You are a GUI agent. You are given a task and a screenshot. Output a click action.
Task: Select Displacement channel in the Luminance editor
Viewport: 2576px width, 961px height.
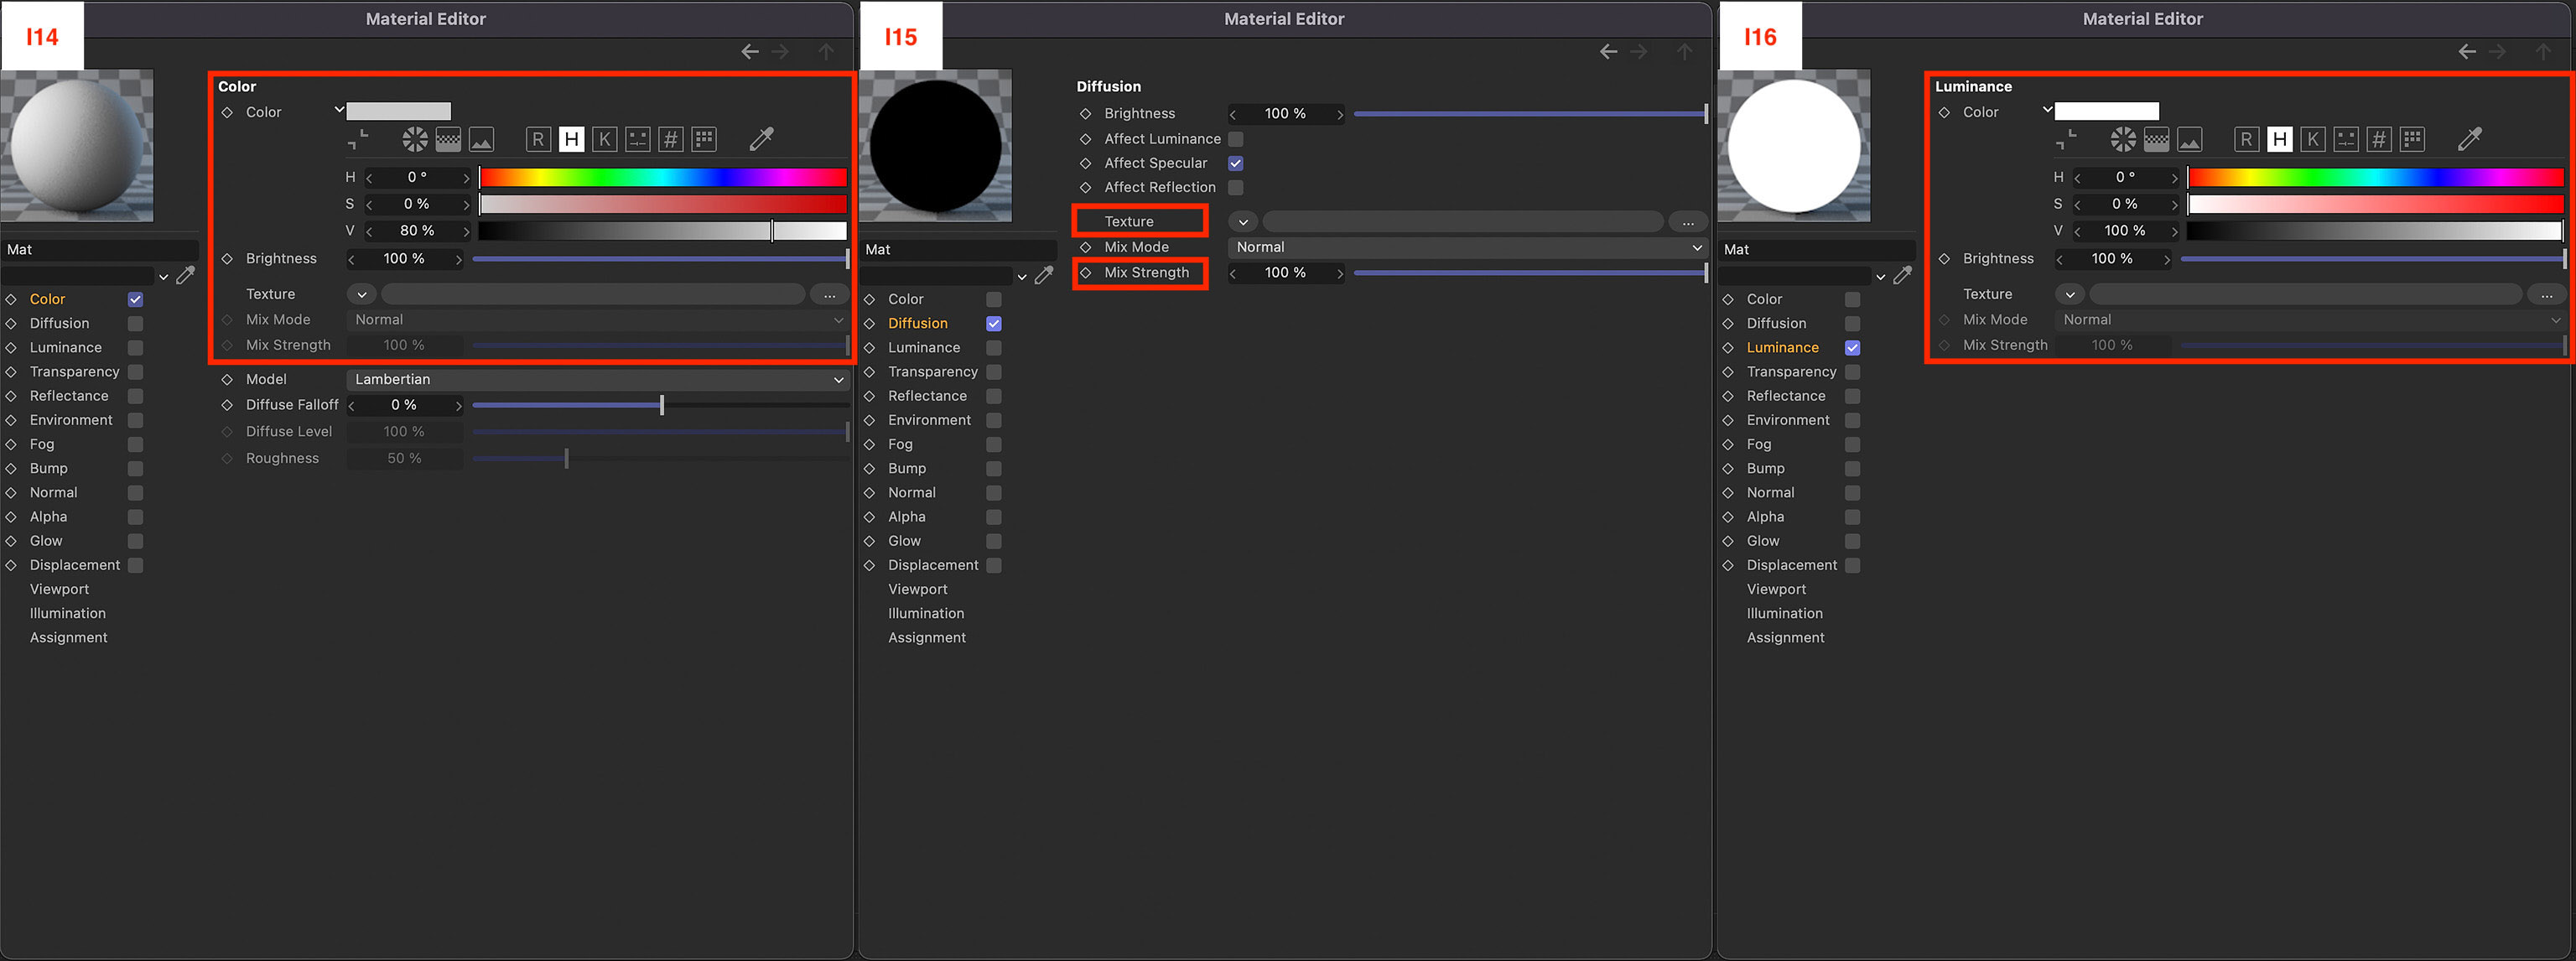pos(1792,565)
